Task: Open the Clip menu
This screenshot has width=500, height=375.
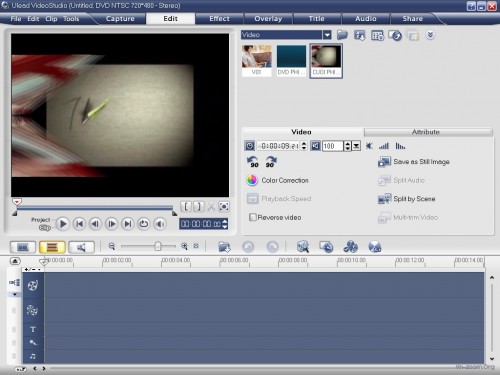Action: [x=51, y=19]
